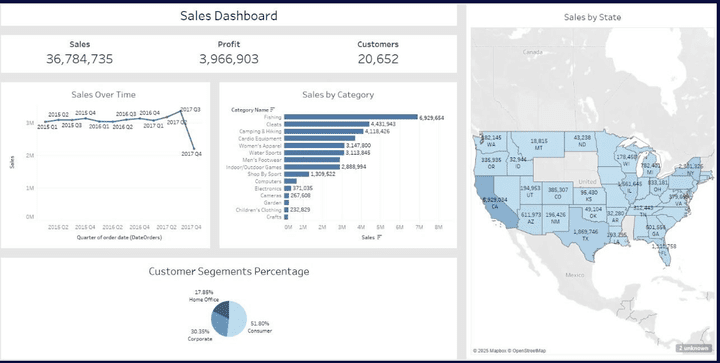The height and width of the screenshot is (363, 720).
Task: Click the Sales Dashboard title
Action: (x=229, y=16)
